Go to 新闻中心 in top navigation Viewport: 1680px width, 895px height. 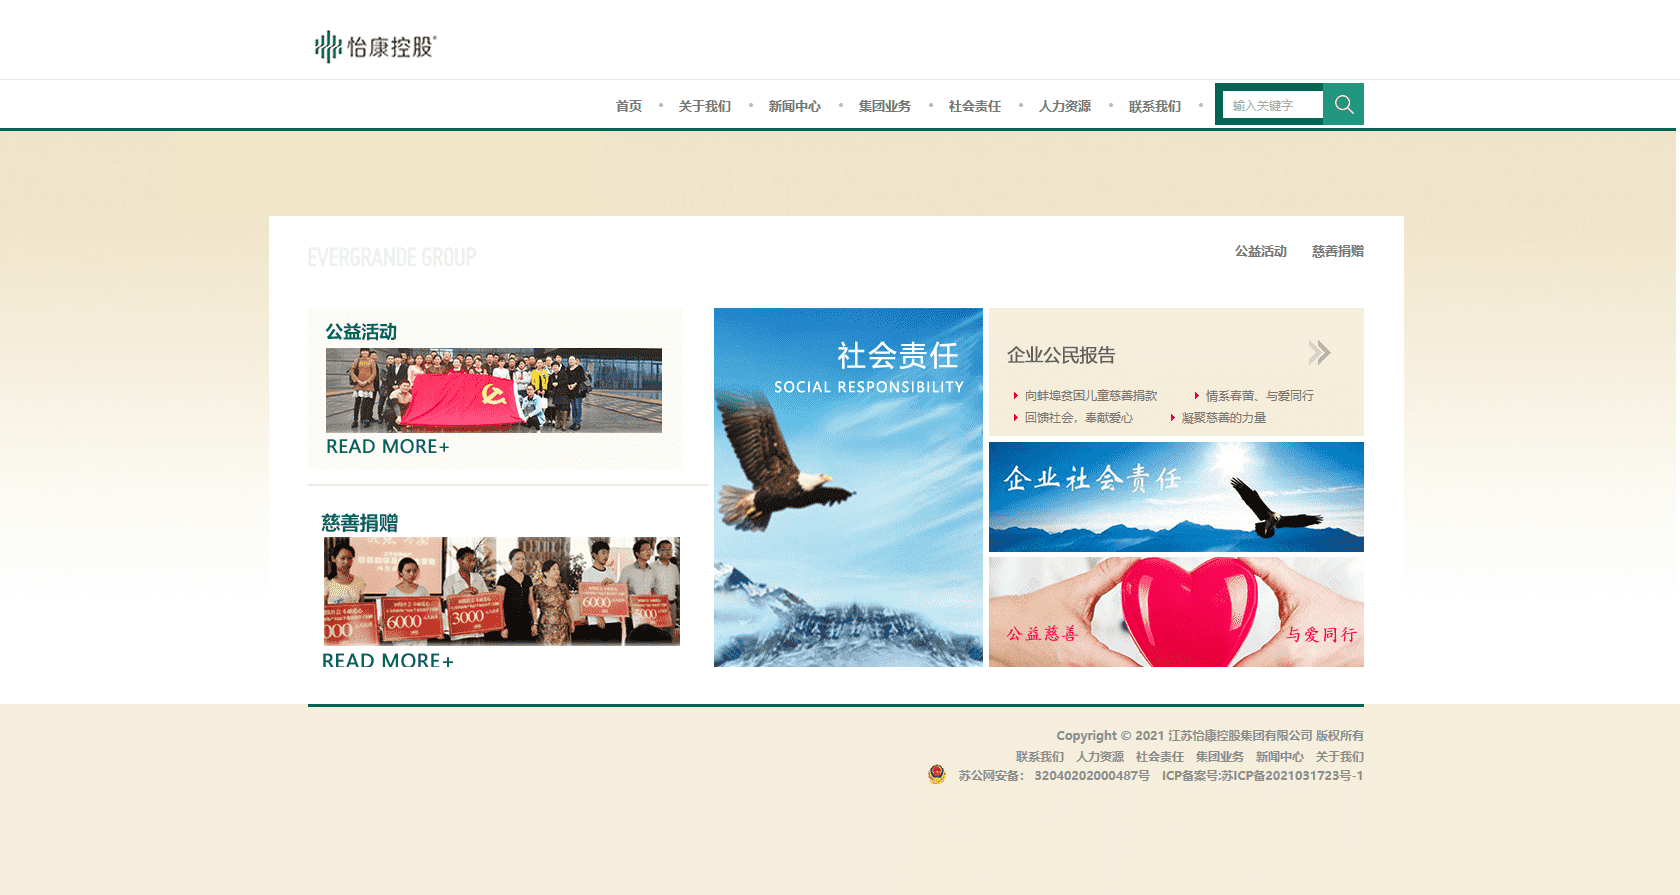point(794,106)
